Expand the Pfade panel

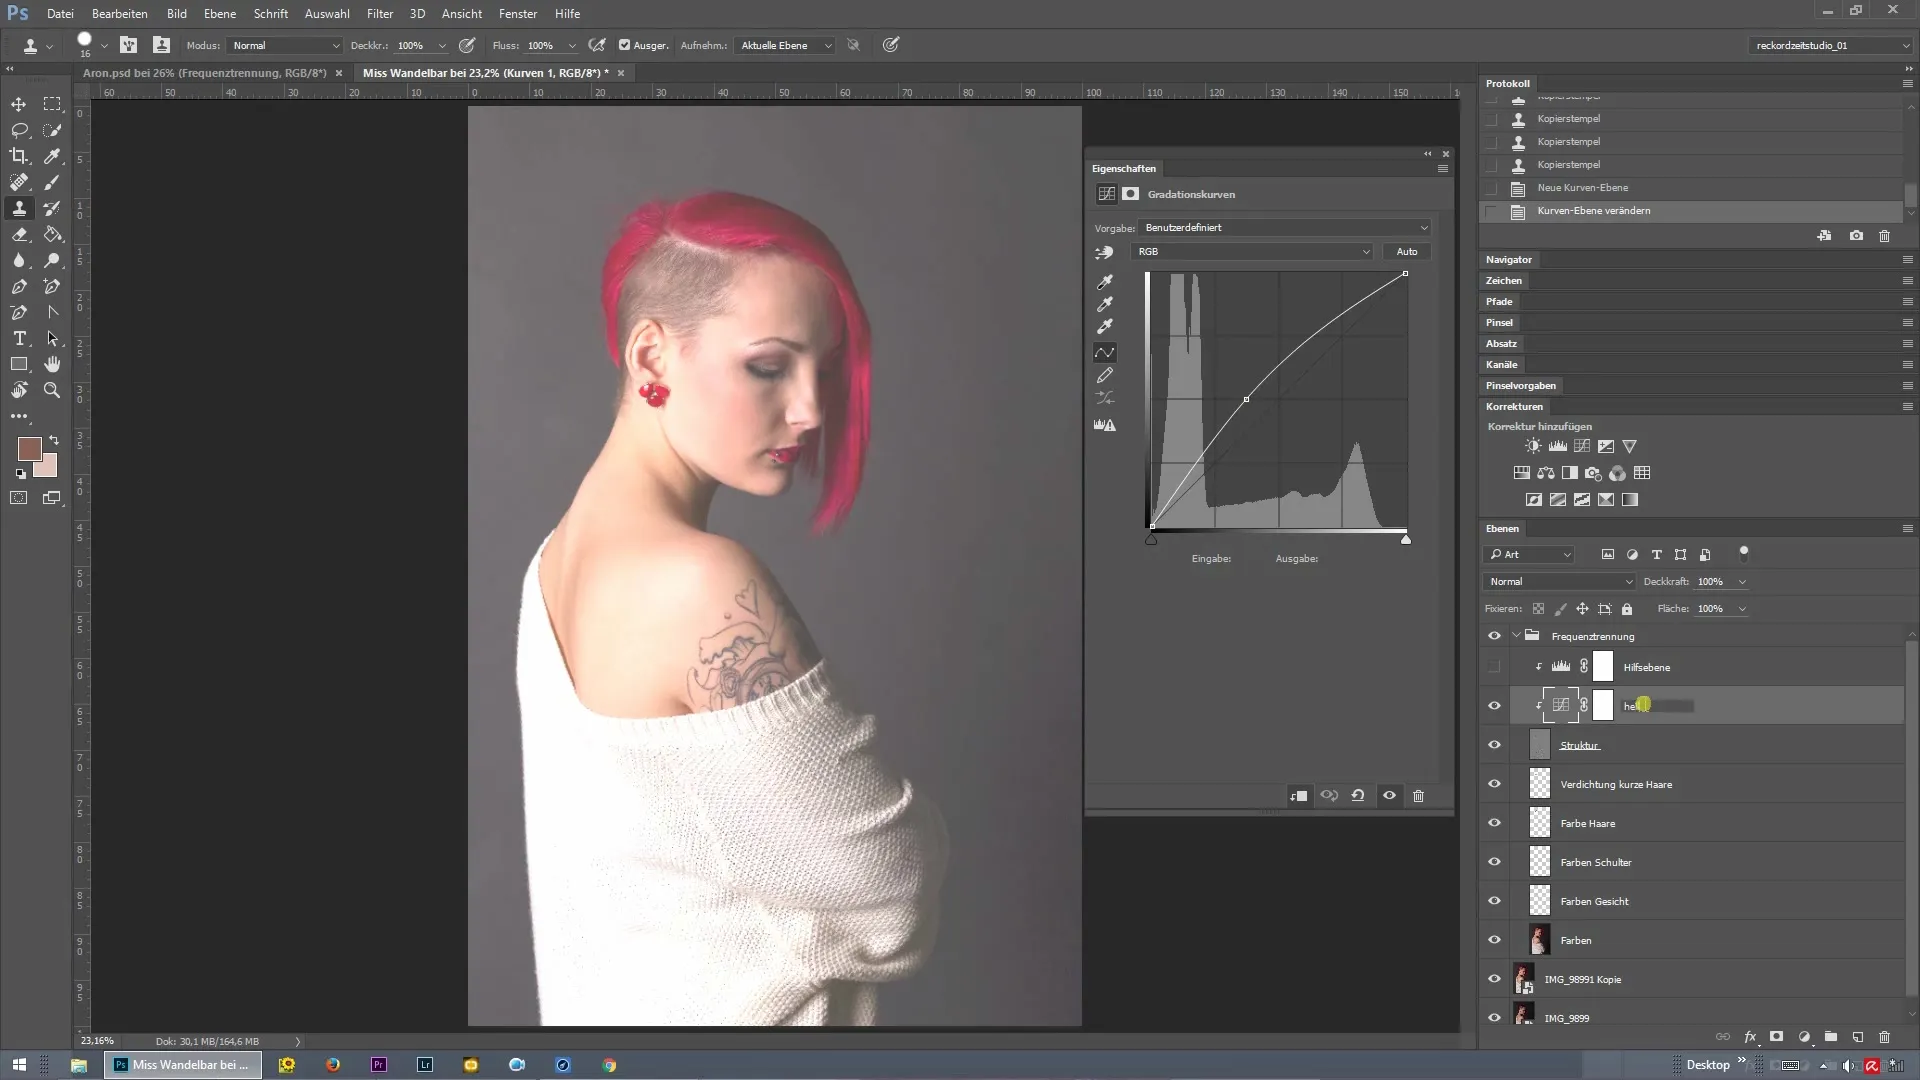[1498, 302]
